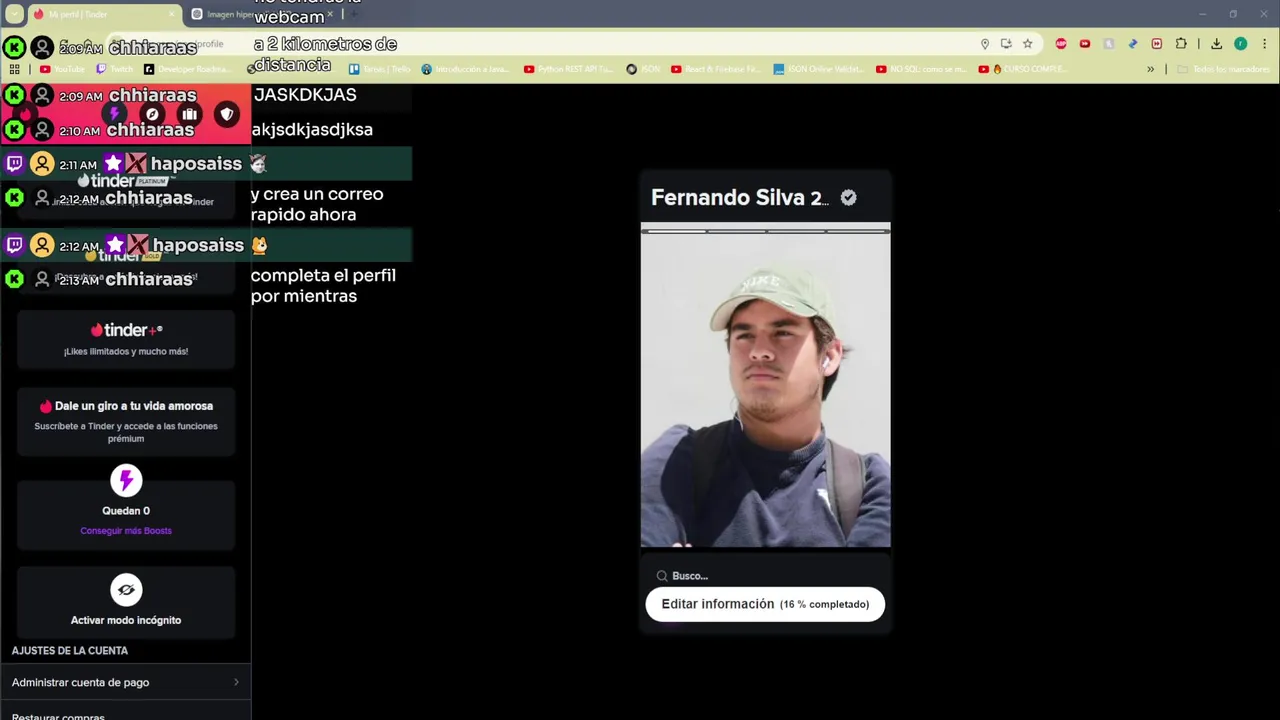The height and width of the screenshot is (720, 1280).
Task: Open the Chrome extensions puzzle icon
Action: pyautogui.click(x=1181, y=44)
